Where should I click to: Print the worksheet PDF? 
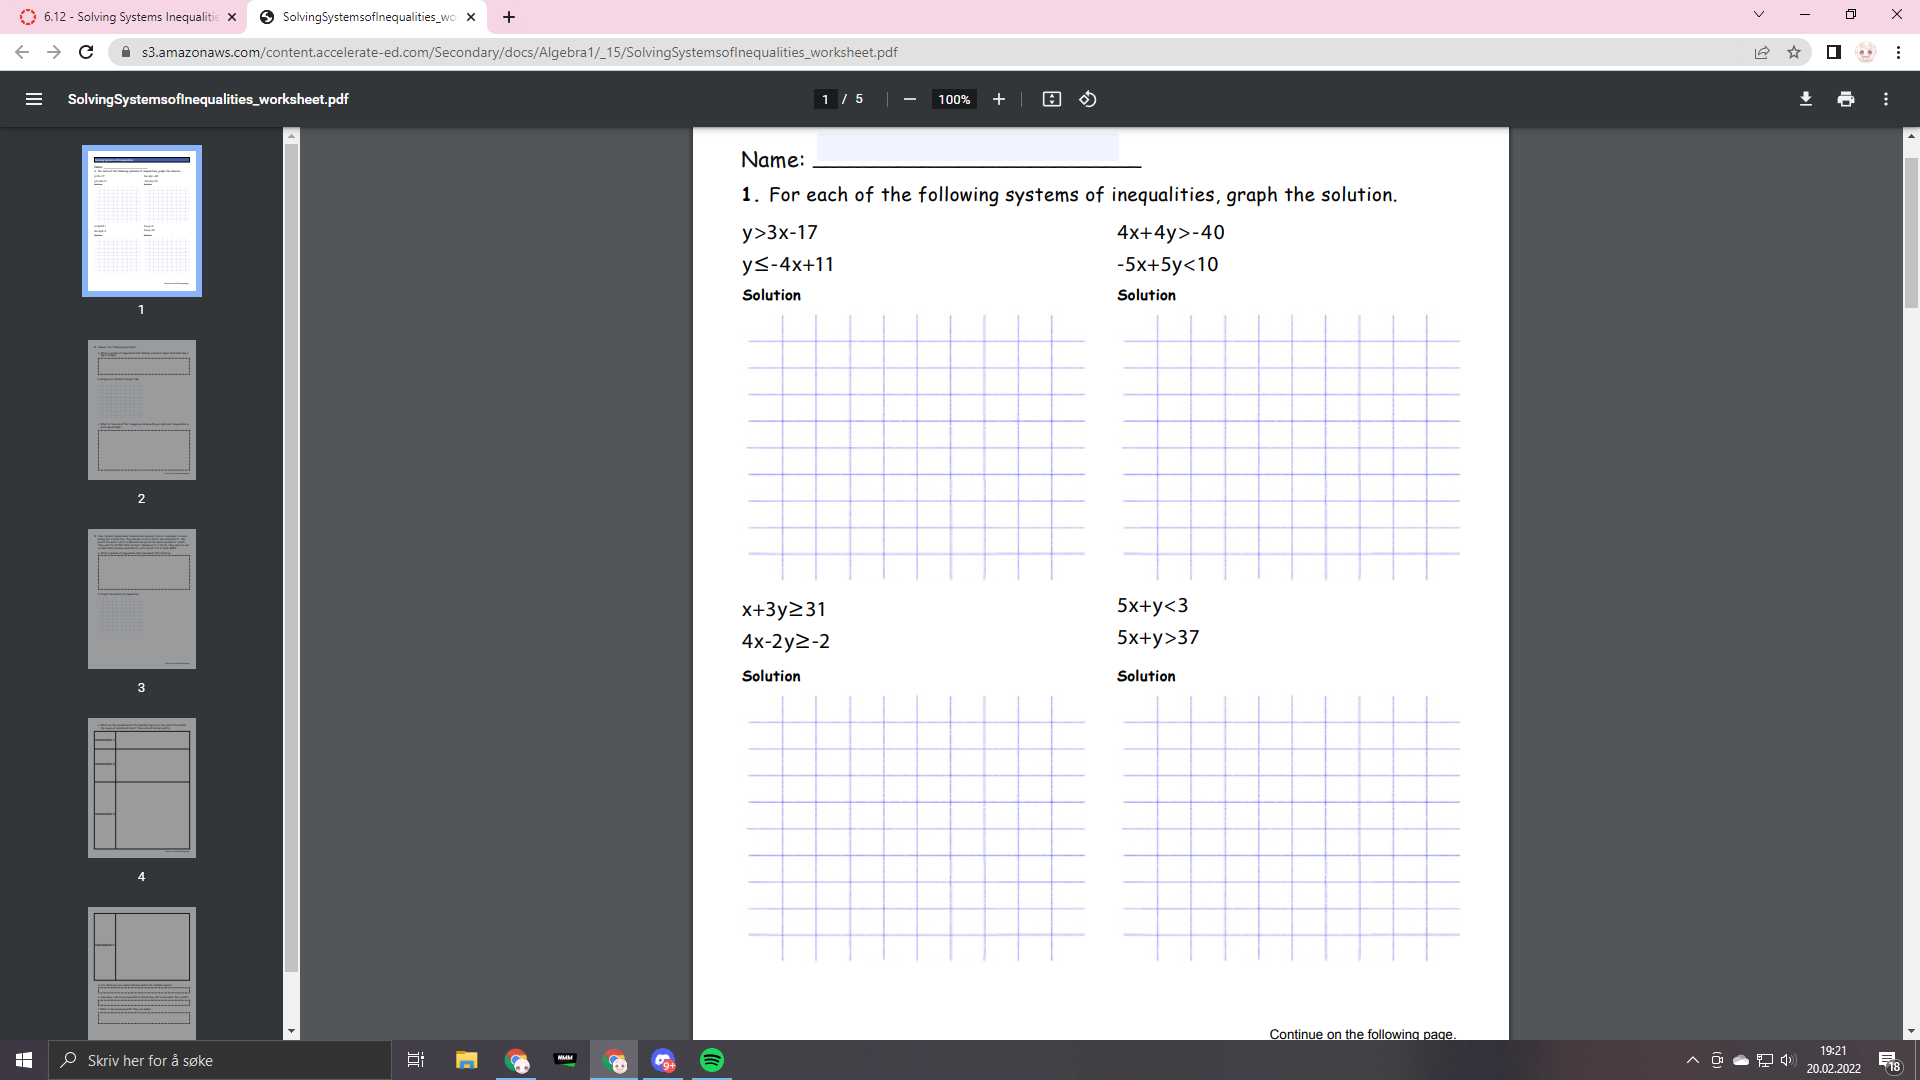[1845, 99]
